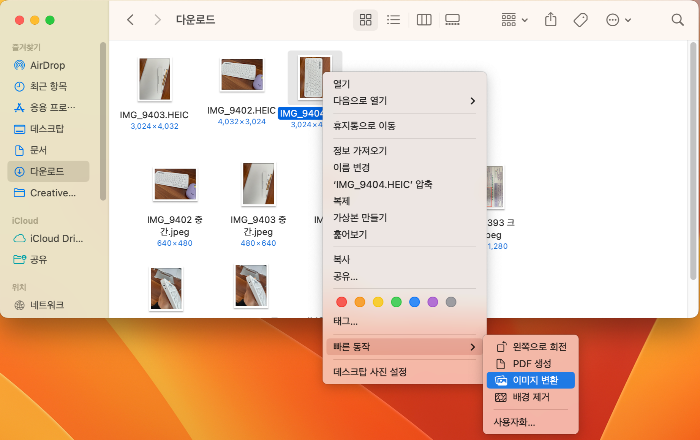The image size is (700, 440).
Task: Select 다운로드 in the sidebar
Action: pyautogui.click(x=48, y=171)
